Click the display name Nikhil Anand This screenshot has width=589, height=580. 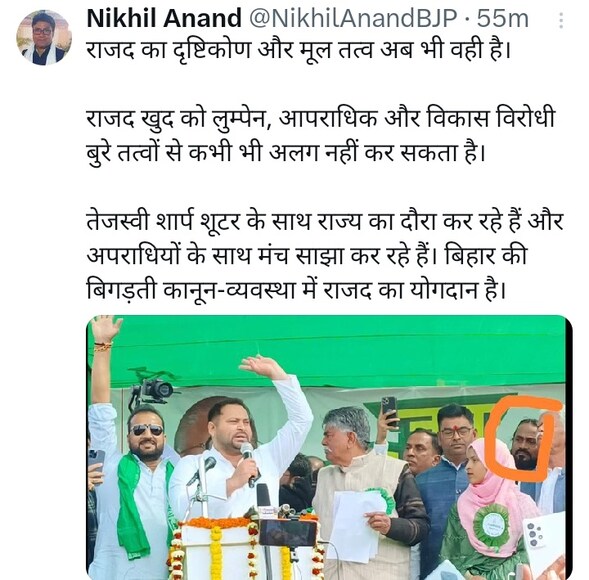tap(164, 18)
